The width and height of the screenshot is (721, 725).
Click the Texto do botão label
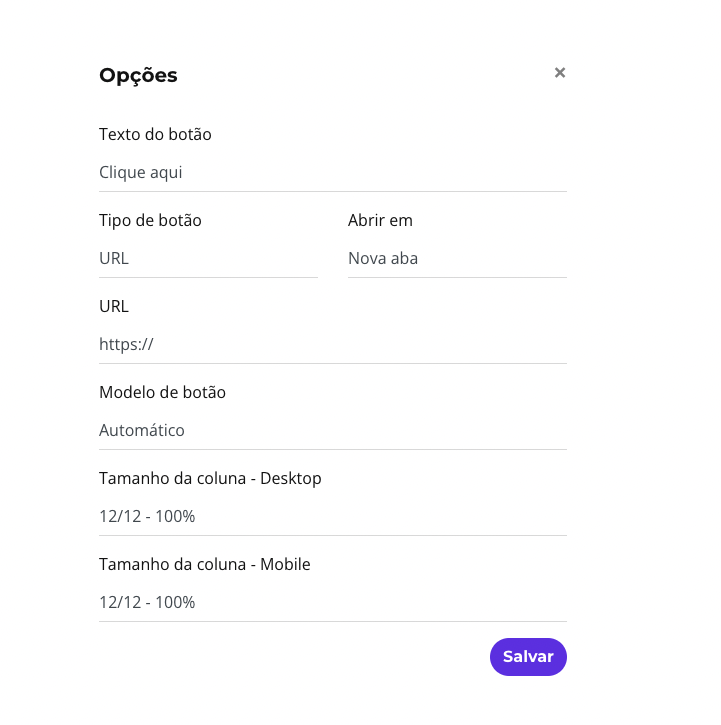pyautogui.click(x=155, y=134)
